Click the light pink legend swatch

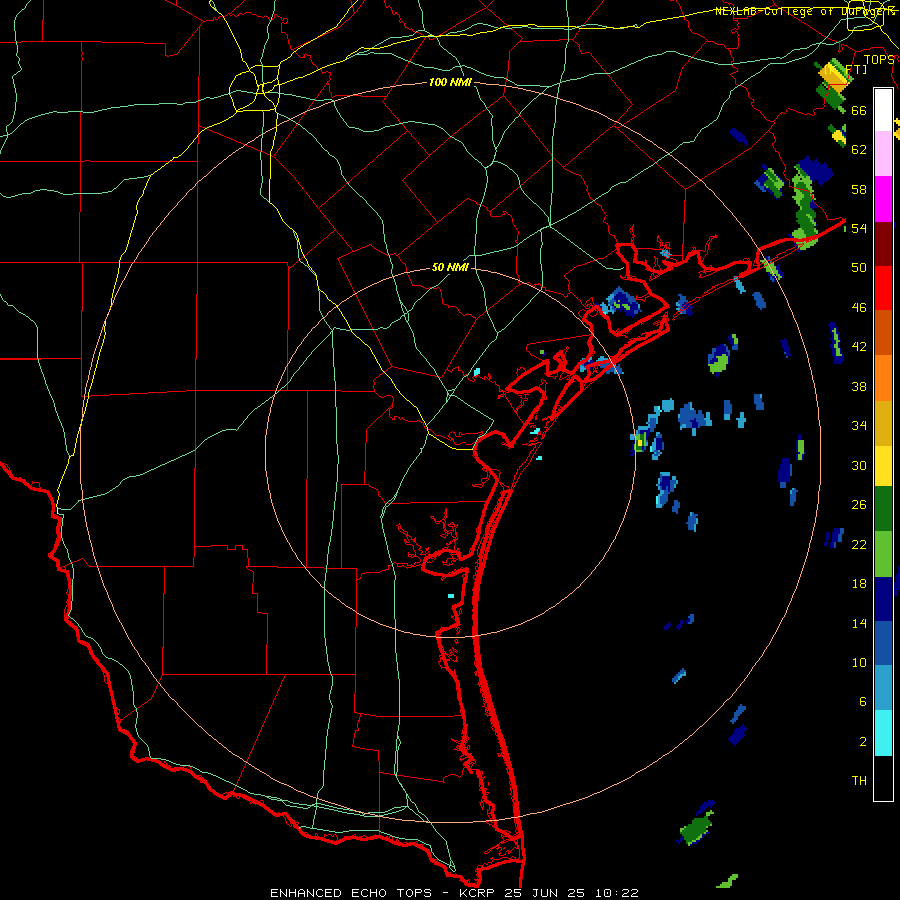pos(883,154)
